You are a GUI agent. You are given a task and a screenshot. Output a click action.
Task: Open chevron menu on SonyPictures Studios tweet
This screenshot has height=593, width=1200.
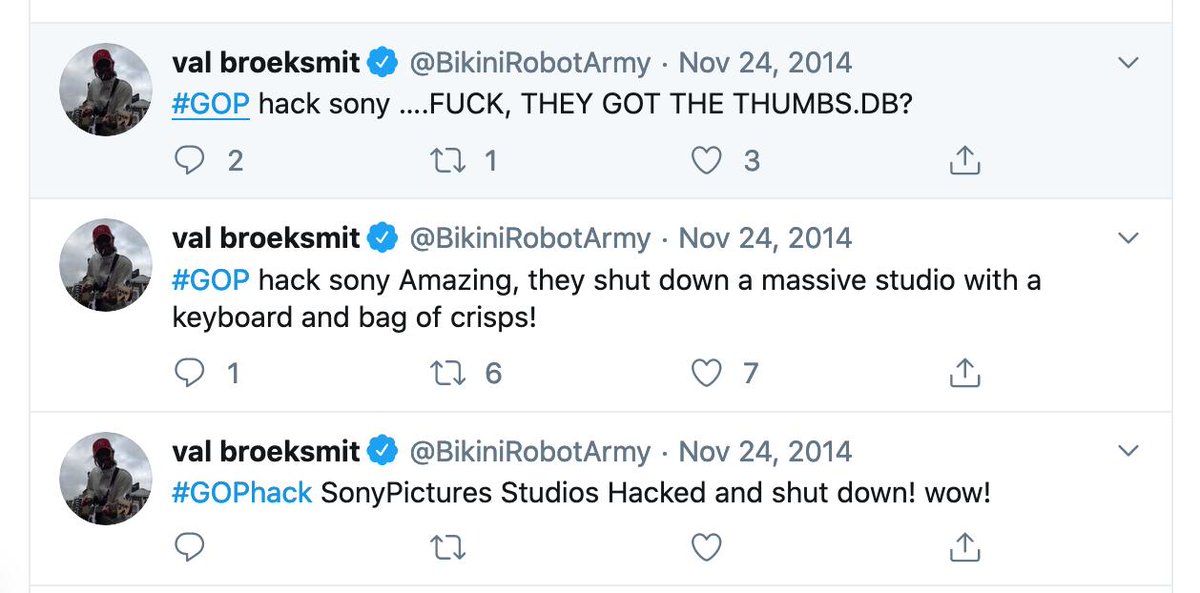(1128, 450)
